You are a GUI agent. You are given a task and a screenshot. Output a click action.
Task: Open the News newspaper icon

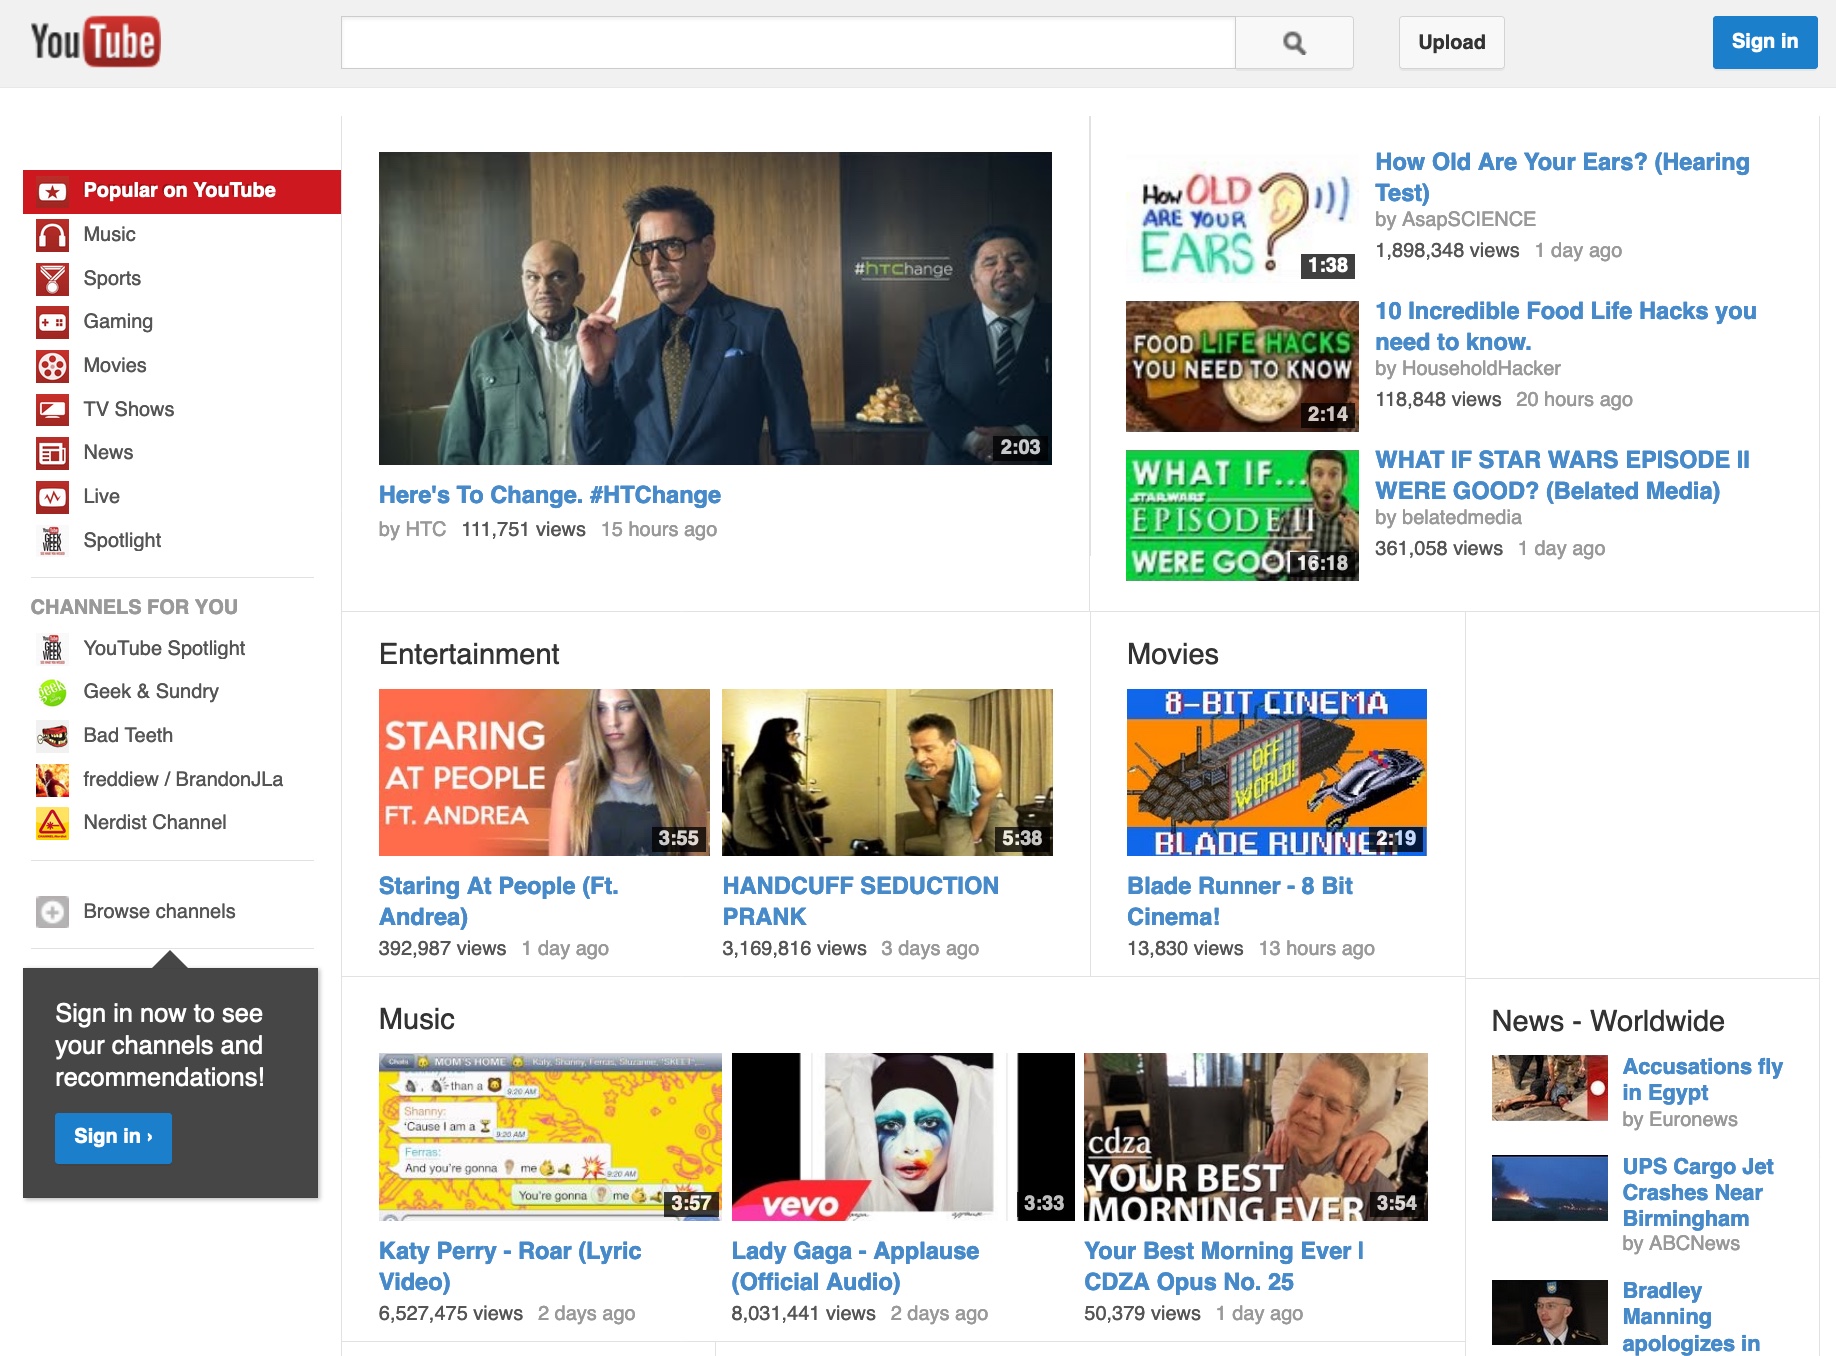(52, 453)
